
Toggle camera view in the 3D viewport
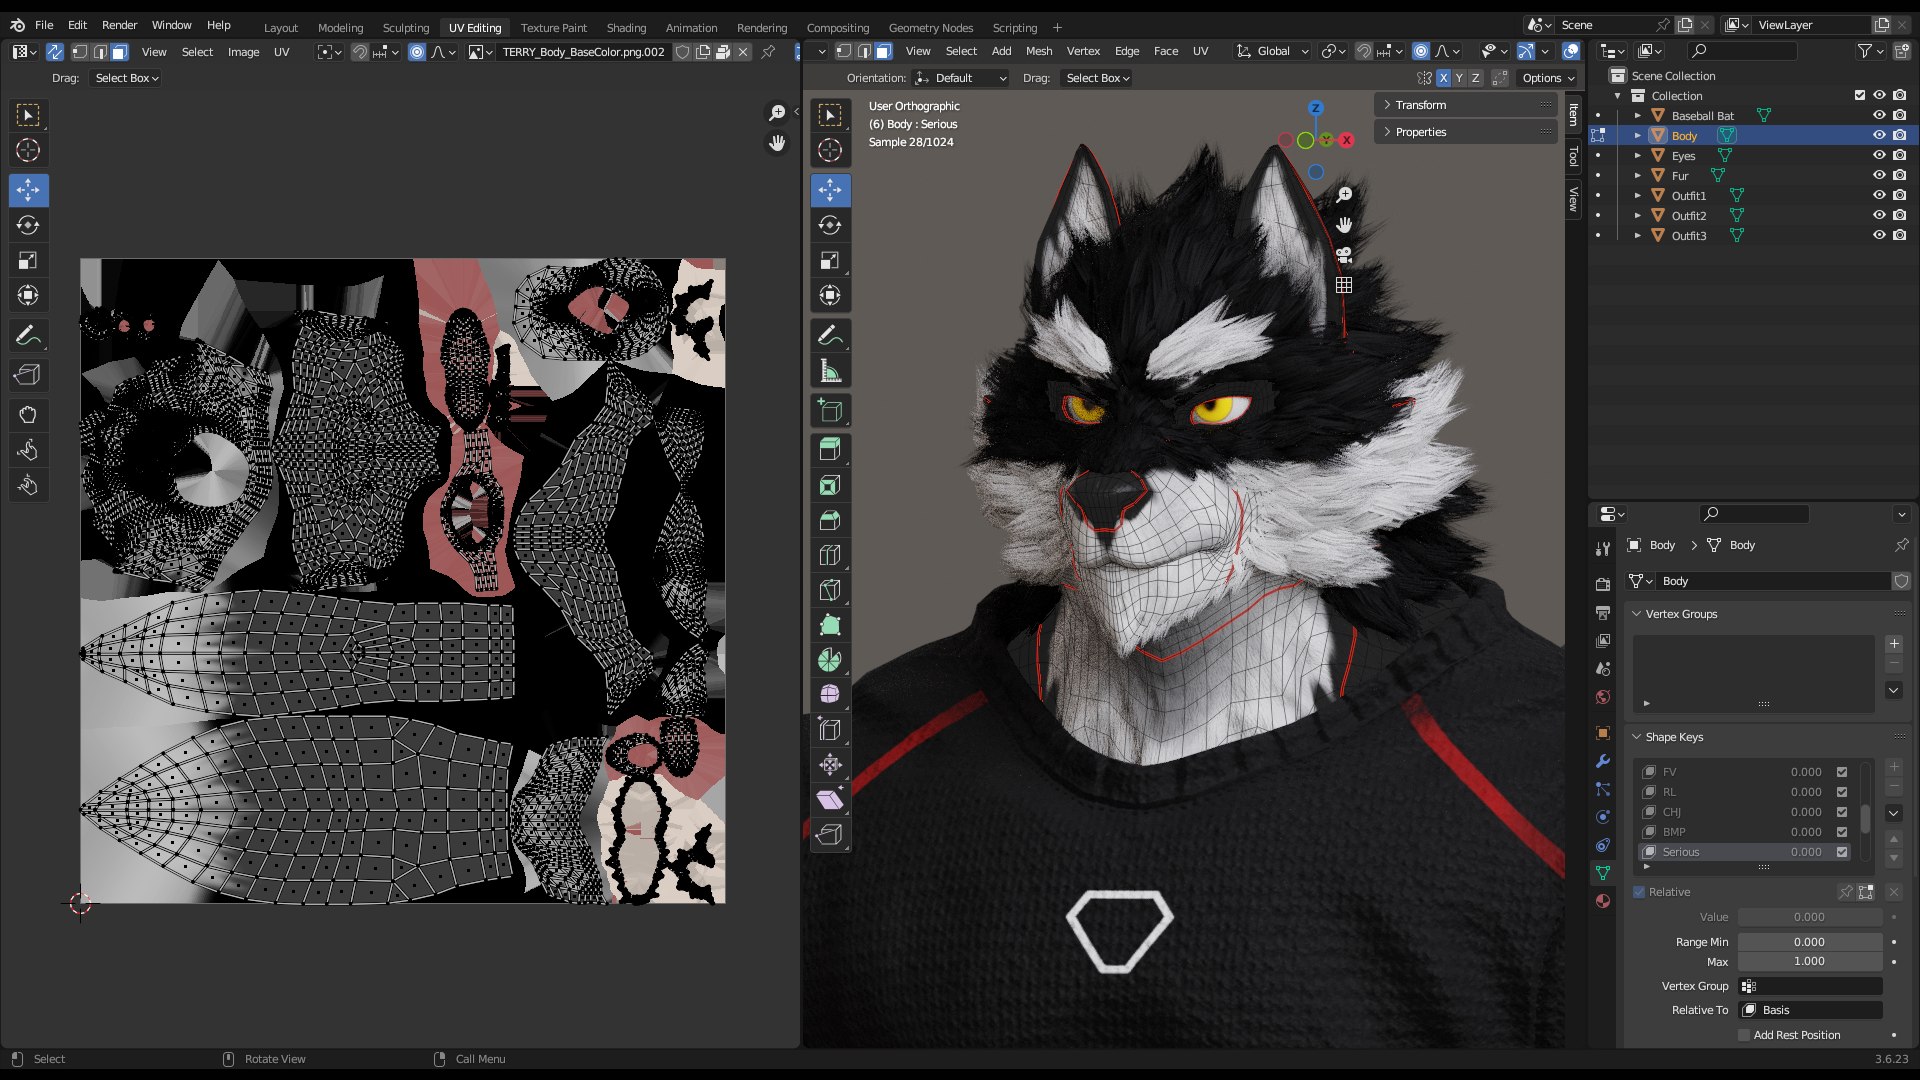tap(1344, 255)
